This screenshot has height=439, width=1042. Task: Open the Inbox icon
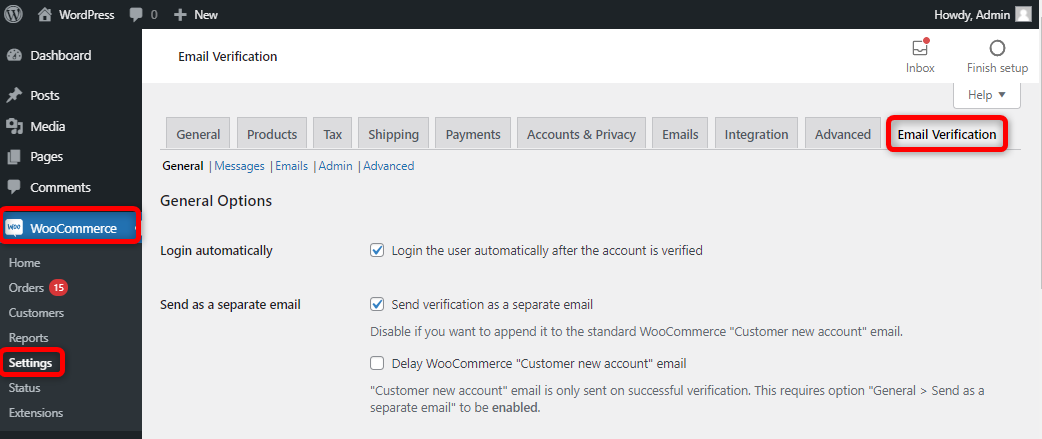pyautogui.click(x=920, y=48)
